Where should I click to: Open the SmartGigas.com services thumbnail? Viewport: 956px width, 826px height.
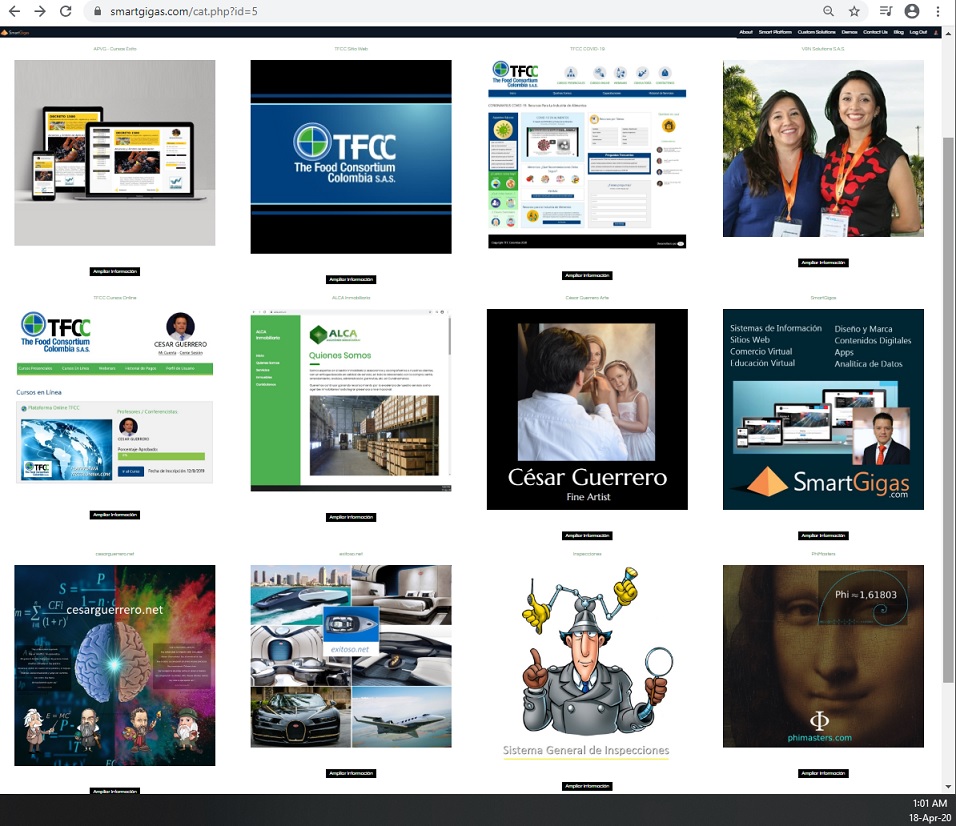click(x=823, y=409)
